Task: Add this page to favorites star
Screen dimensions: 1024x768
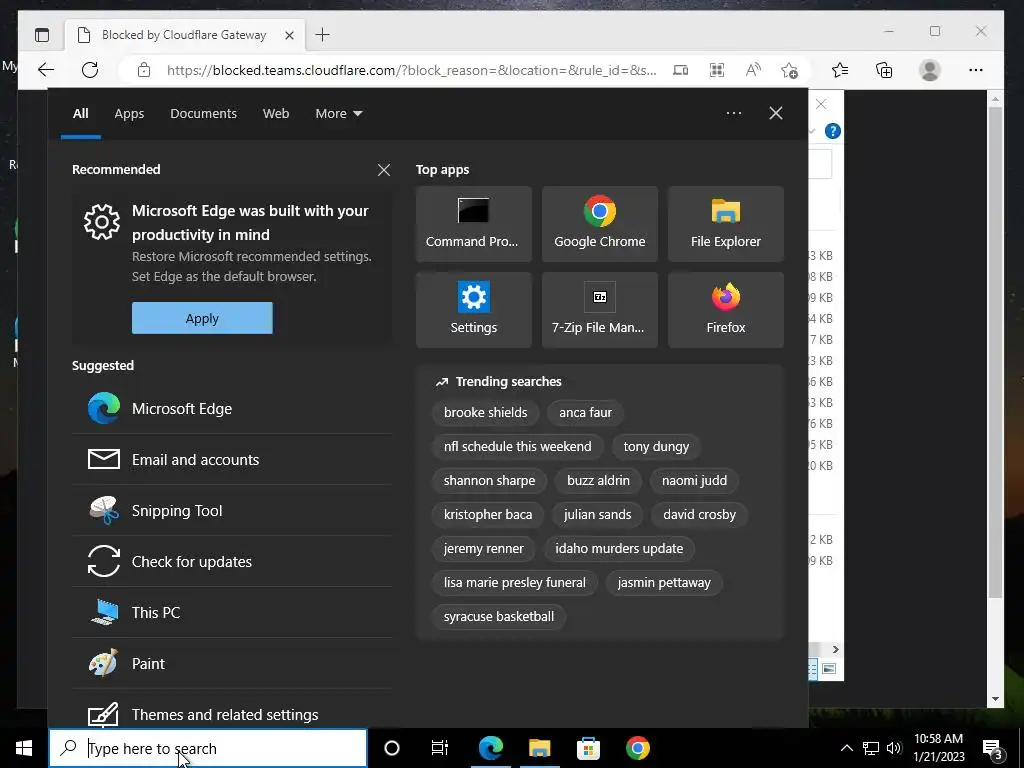Action: 790,70
